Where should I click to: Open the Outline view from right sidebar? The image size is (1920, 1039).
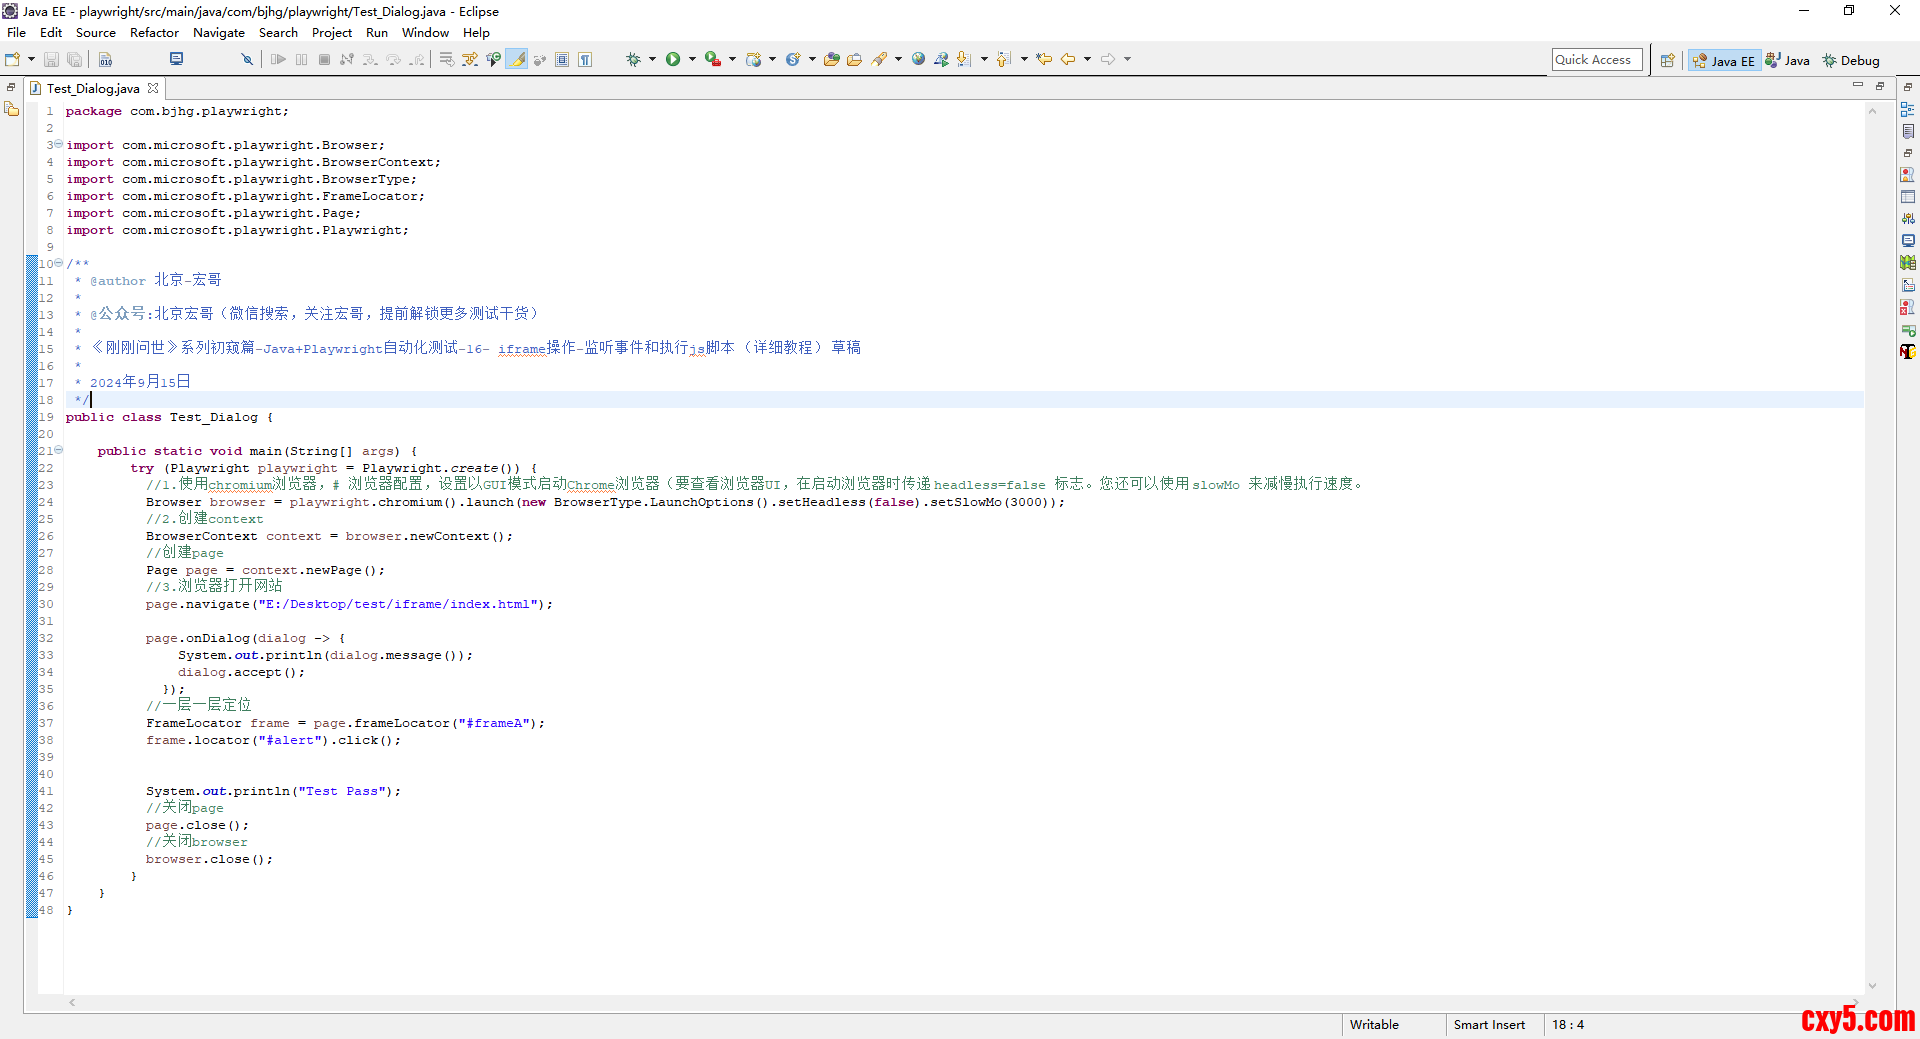click(1907, 110)
